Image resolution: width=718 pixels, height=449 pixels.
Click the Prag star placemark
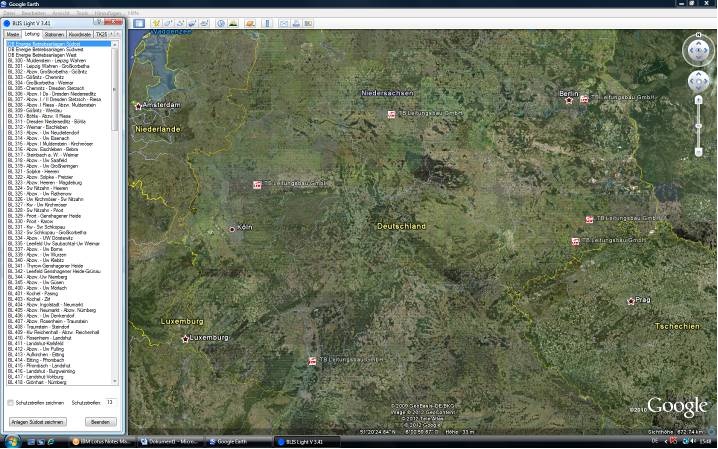631,301
